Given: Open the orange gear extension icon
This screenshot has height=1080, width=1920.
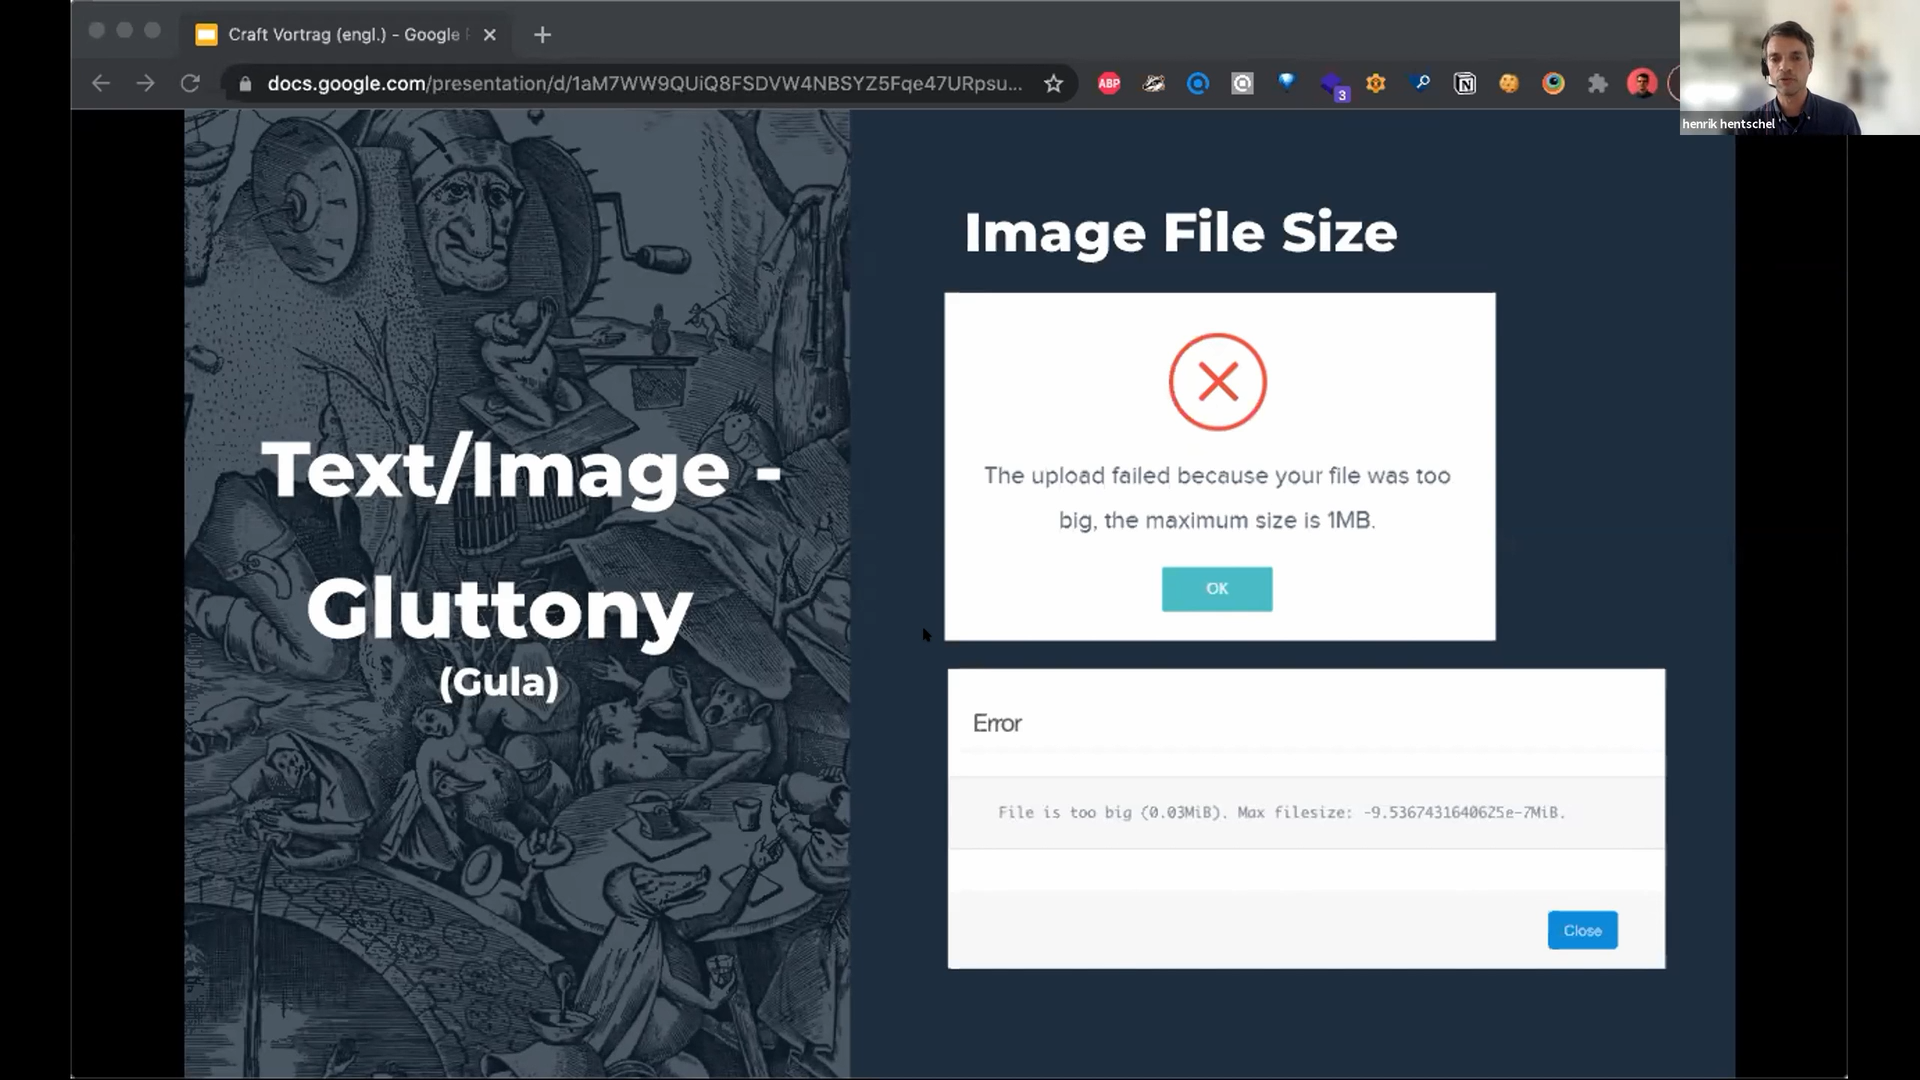Looking at the screenshot, I should click(1376, 84).
